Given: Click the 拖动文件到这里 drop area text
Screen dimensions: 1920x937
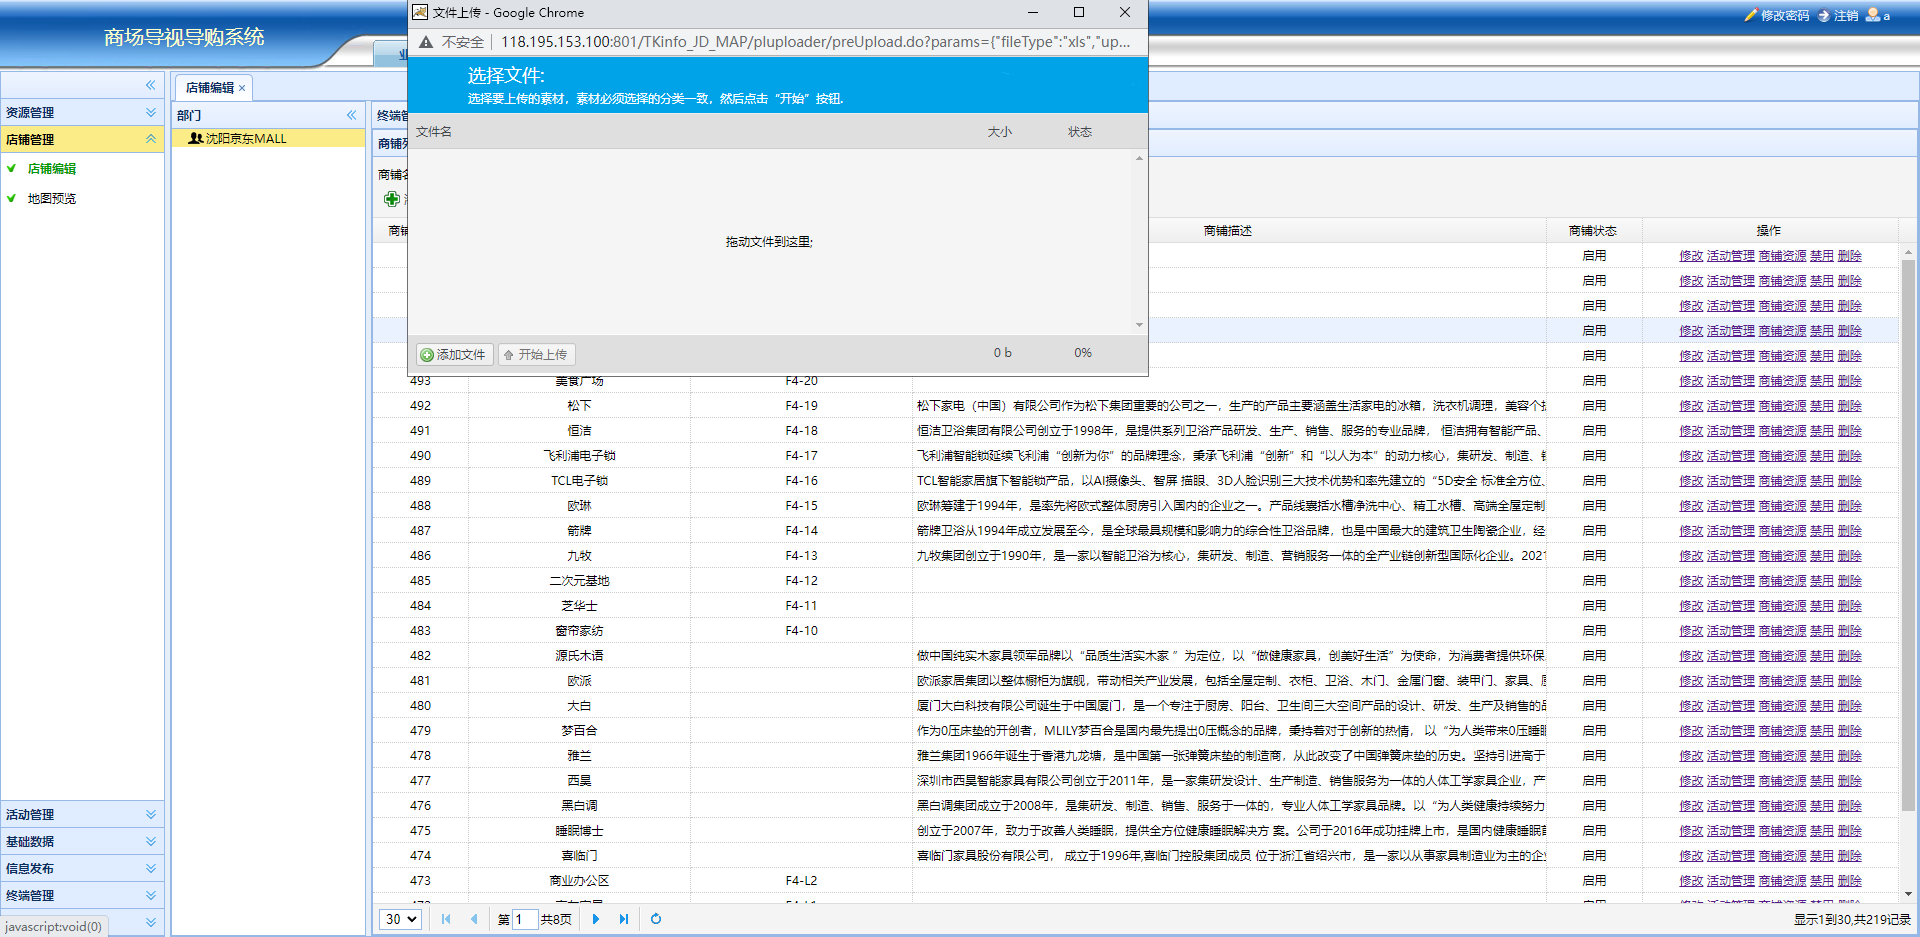Looking at the screenshot, I should (769, 242).
